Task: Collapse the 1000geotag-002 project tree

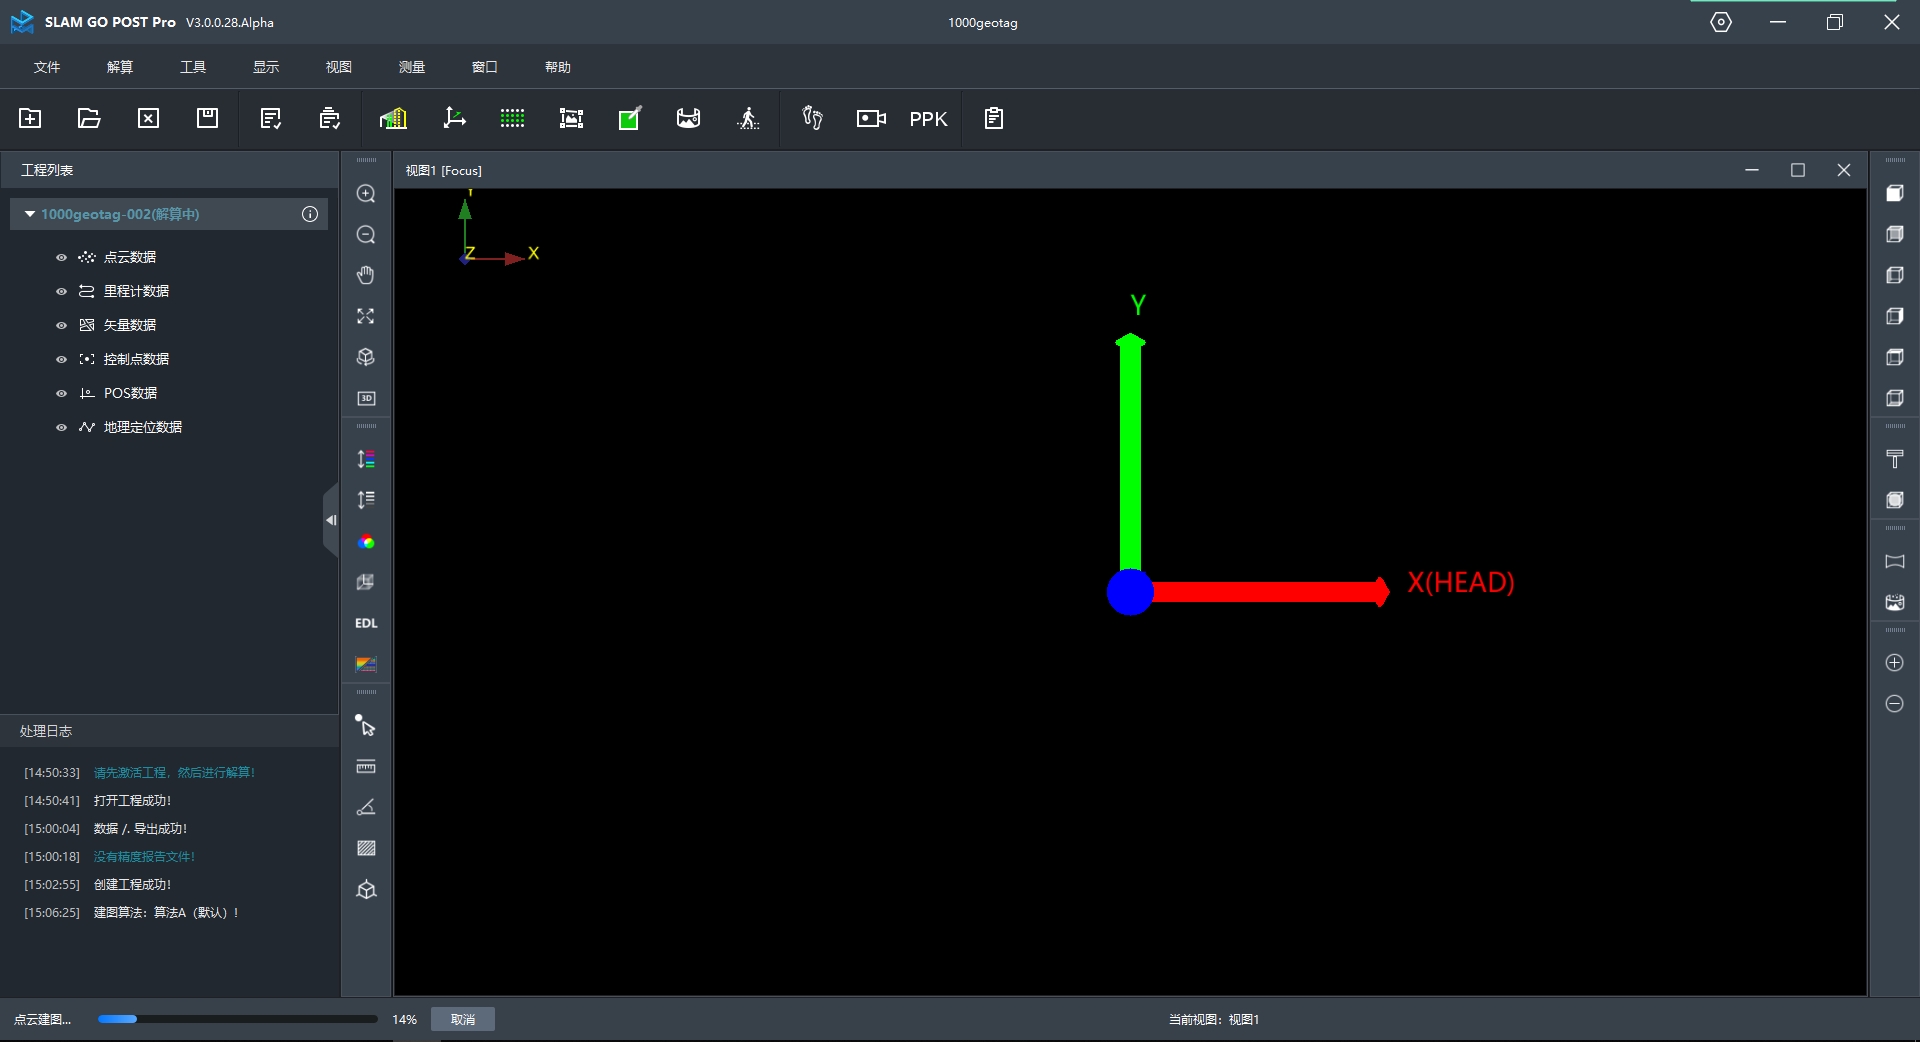Action: [30, 214]
